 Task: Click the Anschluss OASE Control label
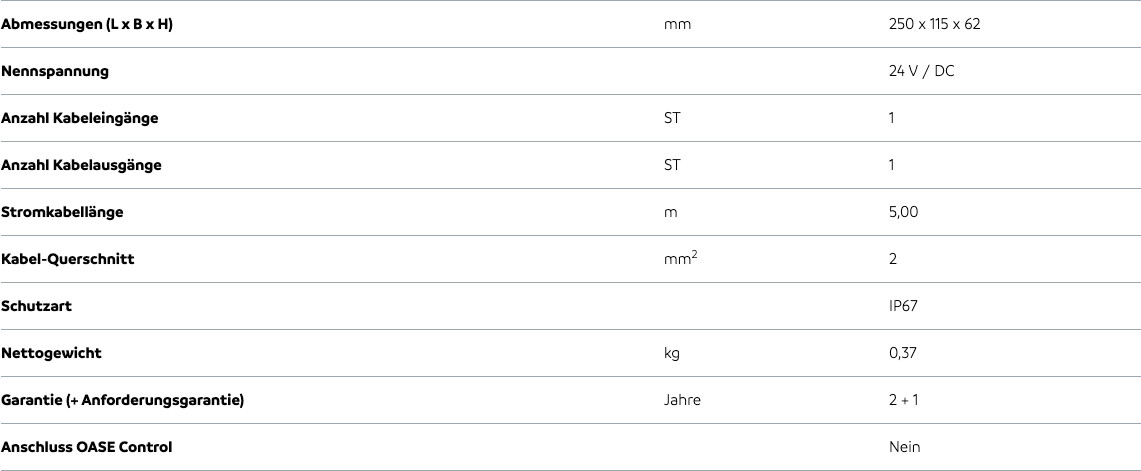click(x=87, y=447)
